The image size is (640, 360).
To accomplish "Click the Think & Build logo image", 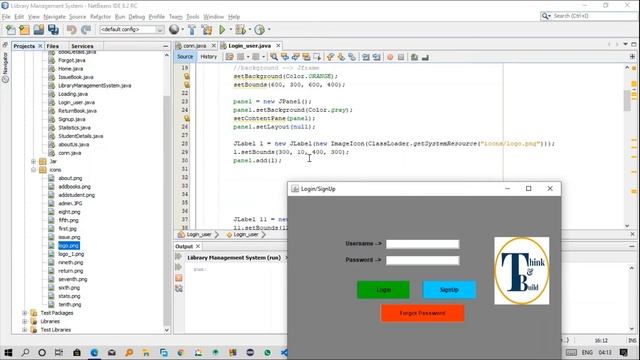I will (x=522, y=271).
